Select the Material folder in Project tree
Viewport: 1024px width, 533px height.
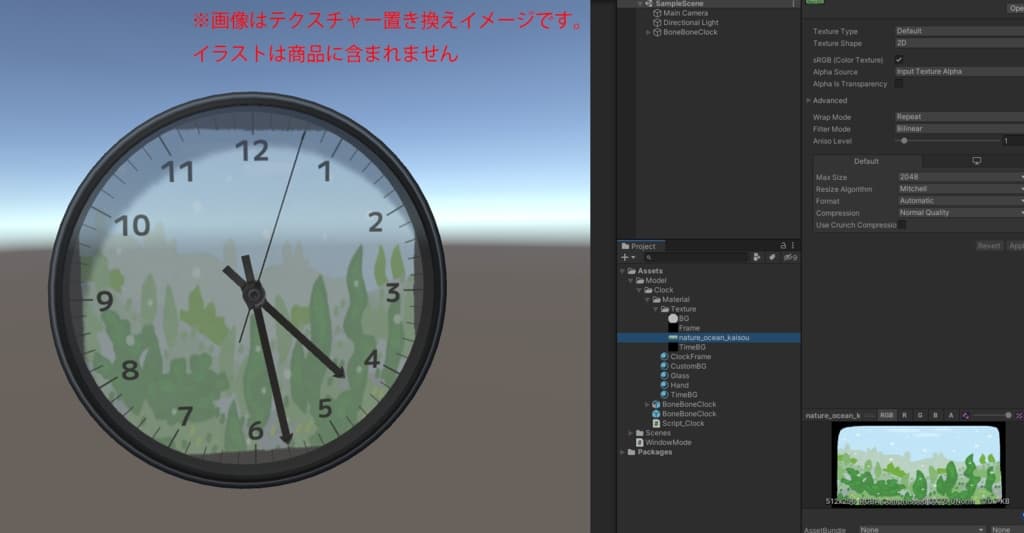(x=671, y=299)
